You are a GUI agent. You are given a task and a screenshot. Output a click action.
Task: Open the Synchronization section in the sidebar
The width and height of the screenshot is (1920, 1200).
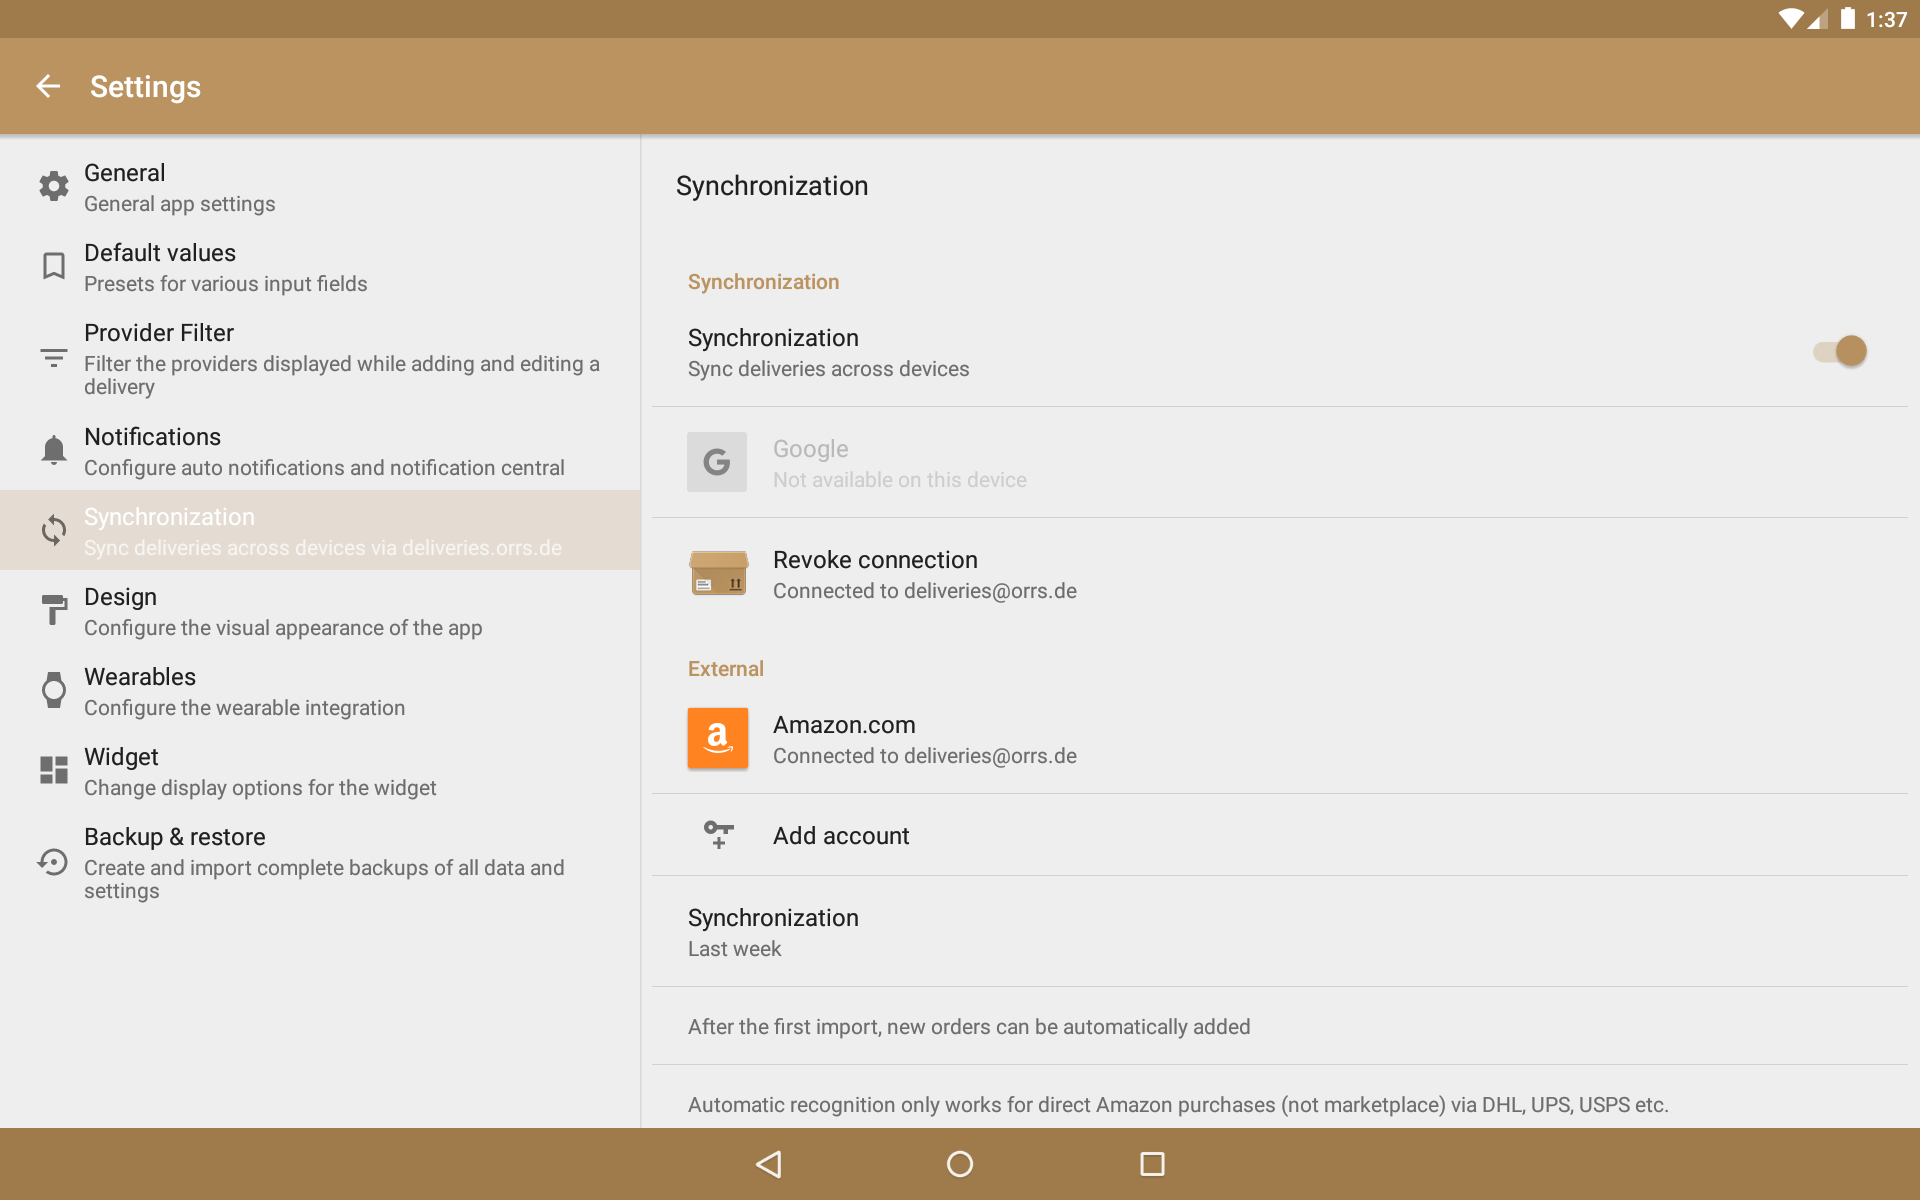(x=320, y=530)
